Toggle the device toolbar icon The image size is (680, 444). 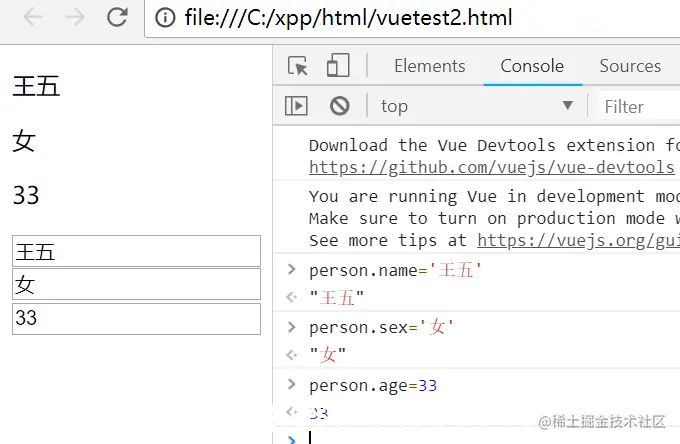point(338,65)
